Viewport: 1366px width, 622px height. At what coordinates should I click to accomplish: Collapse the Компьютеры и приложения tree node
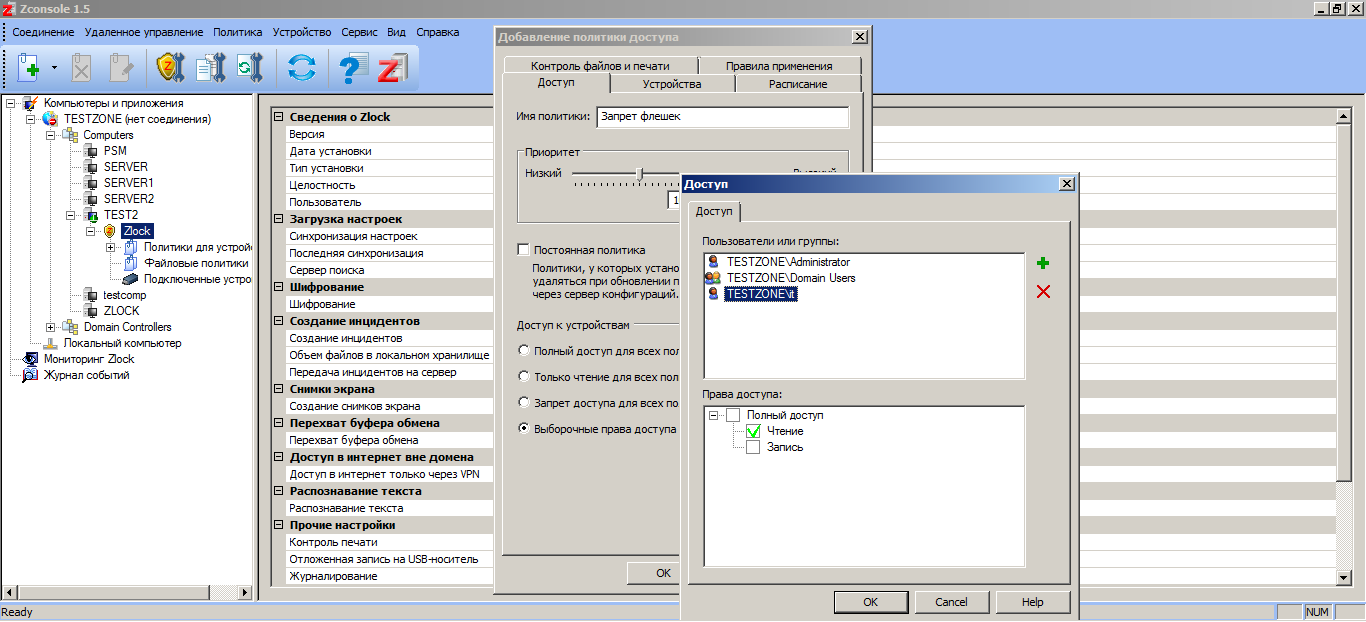[x=11, y=103]
